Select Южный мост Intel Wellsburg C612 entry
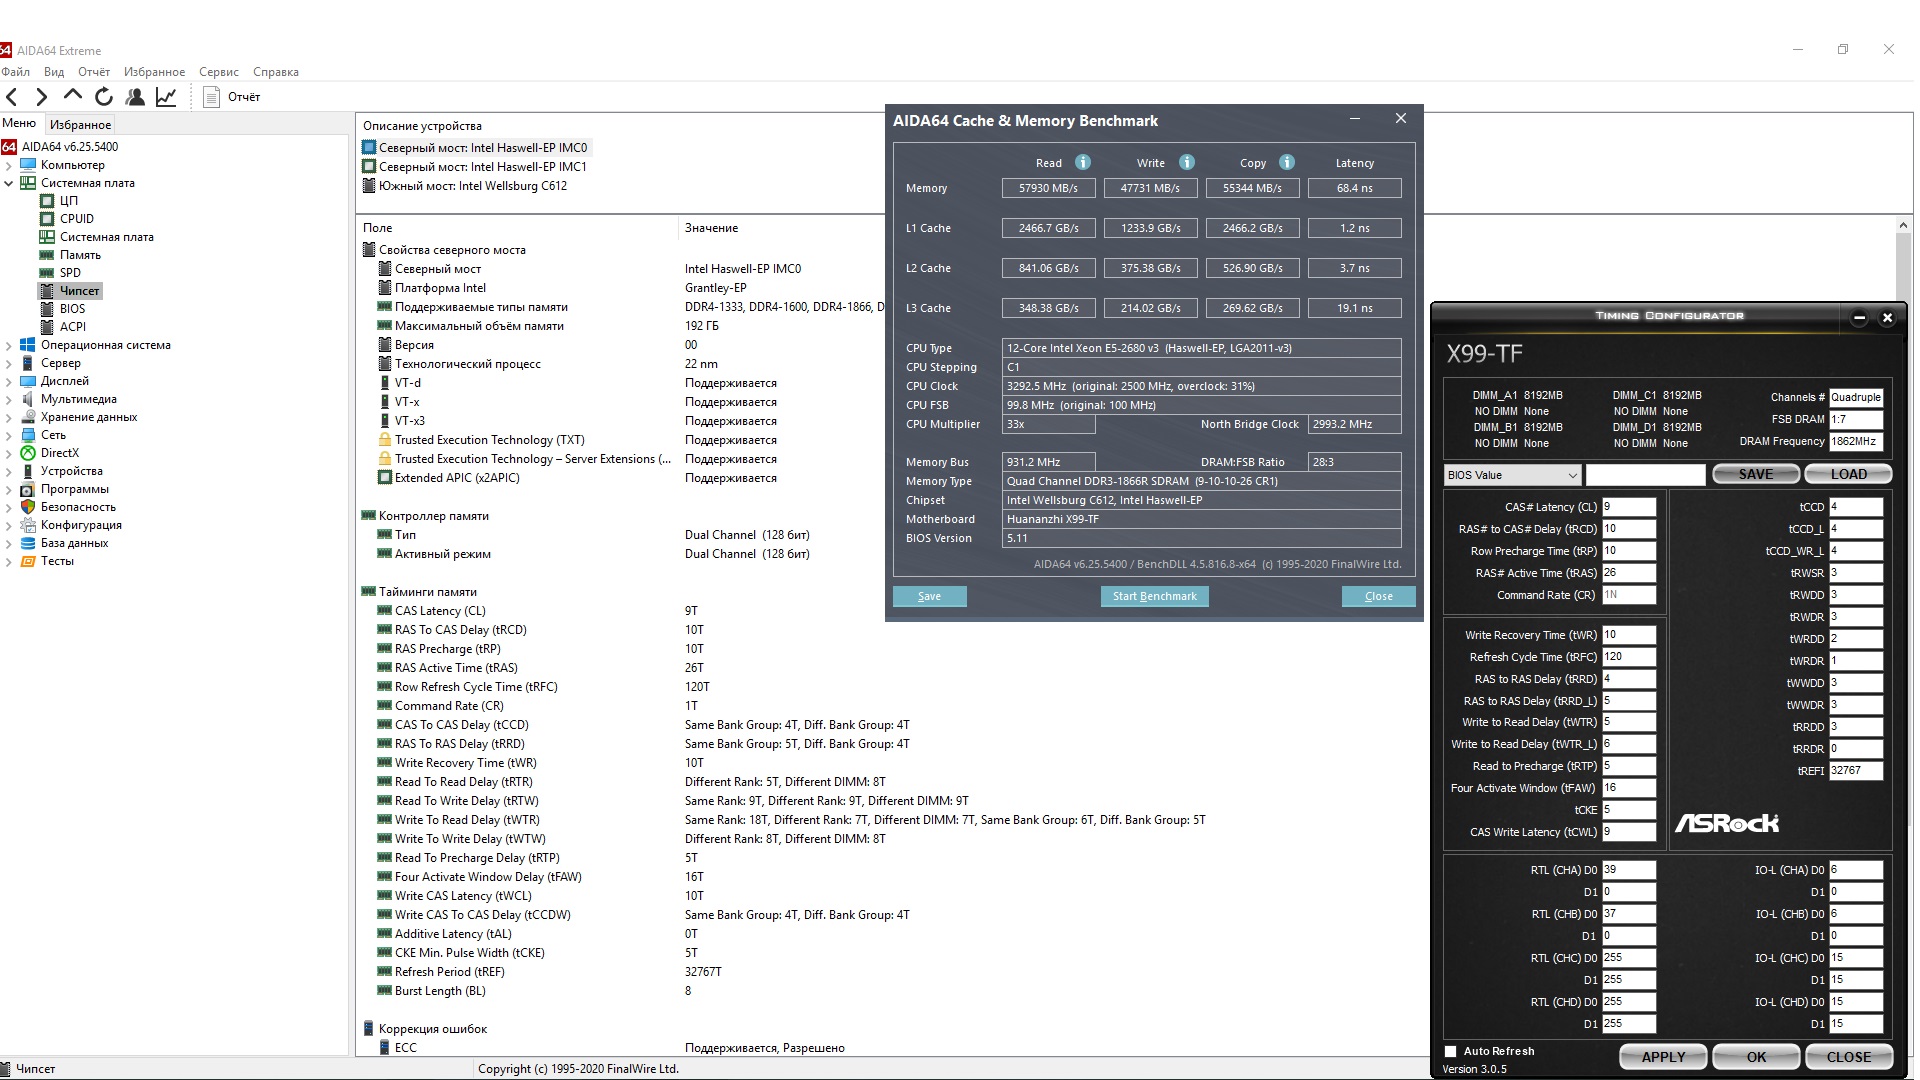Viewport: 1920px width, 1080px height. pos(472,186)
